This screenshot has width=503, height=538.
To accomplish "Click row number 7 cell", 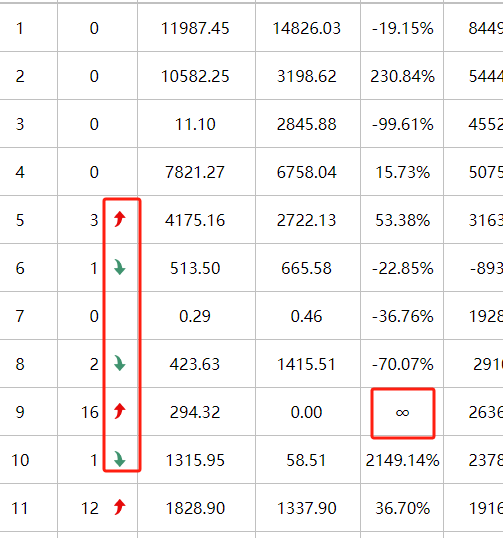I will (28, 316).
